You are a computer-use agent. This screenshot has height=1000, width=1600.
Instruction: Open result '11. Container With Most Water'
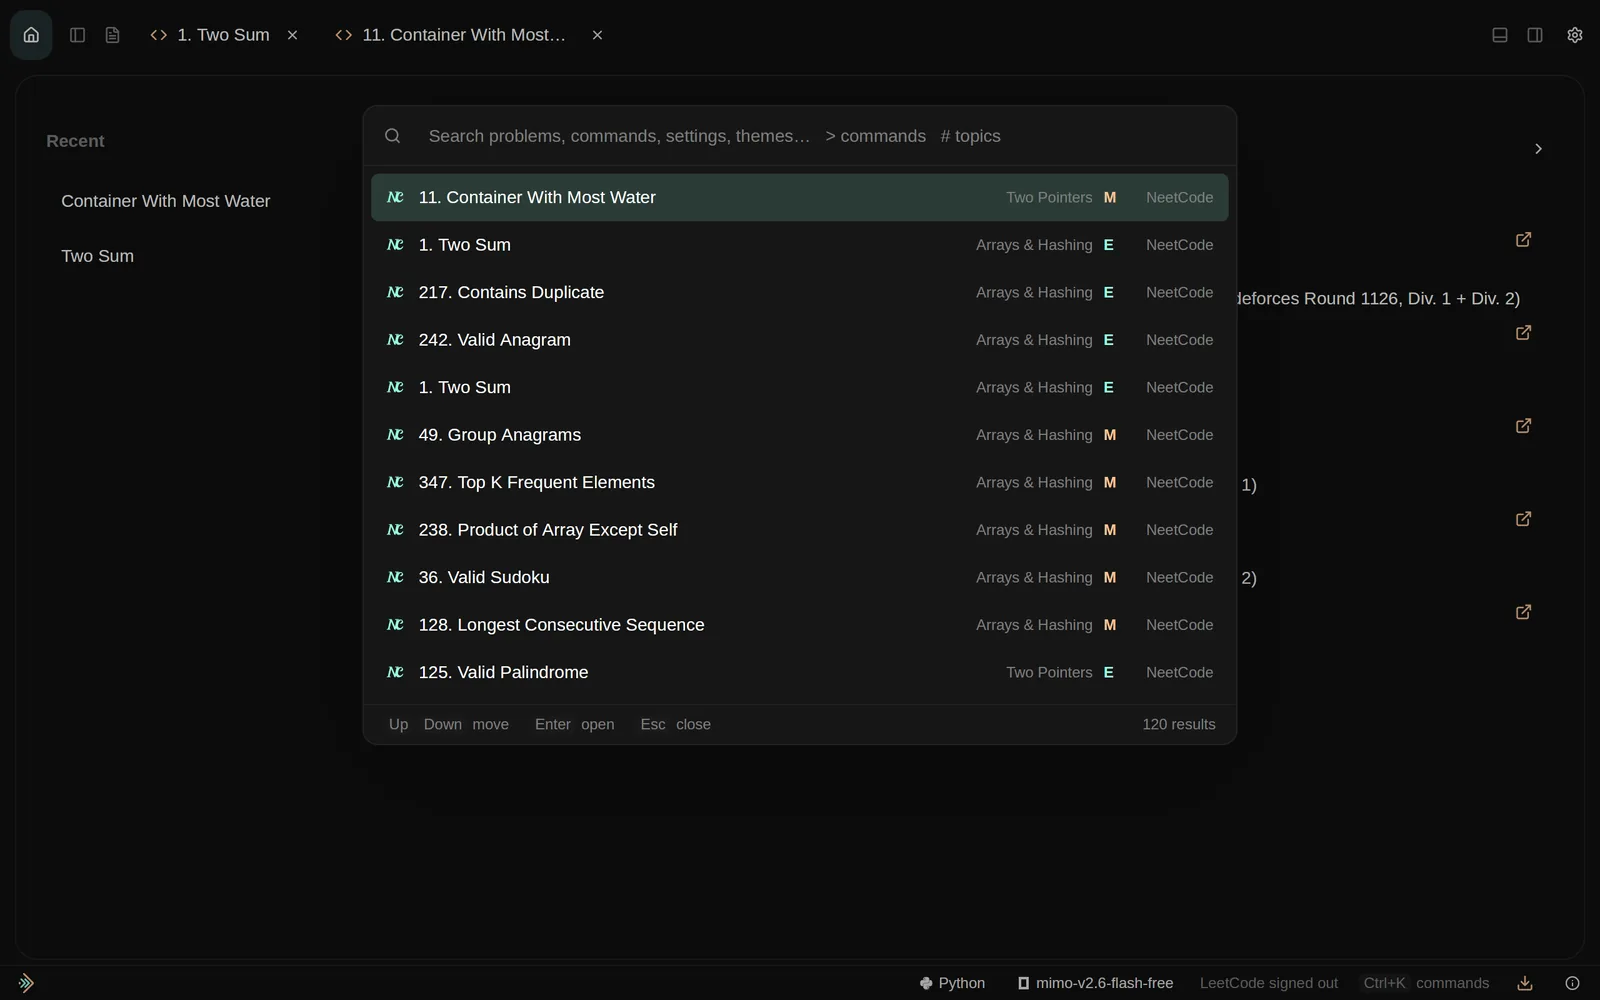tap(800, 197)
